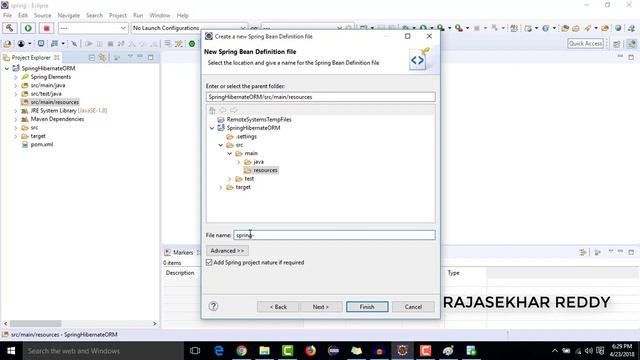Click the green Run launch button
The image size is (640, 360).
tap(28, 28)
